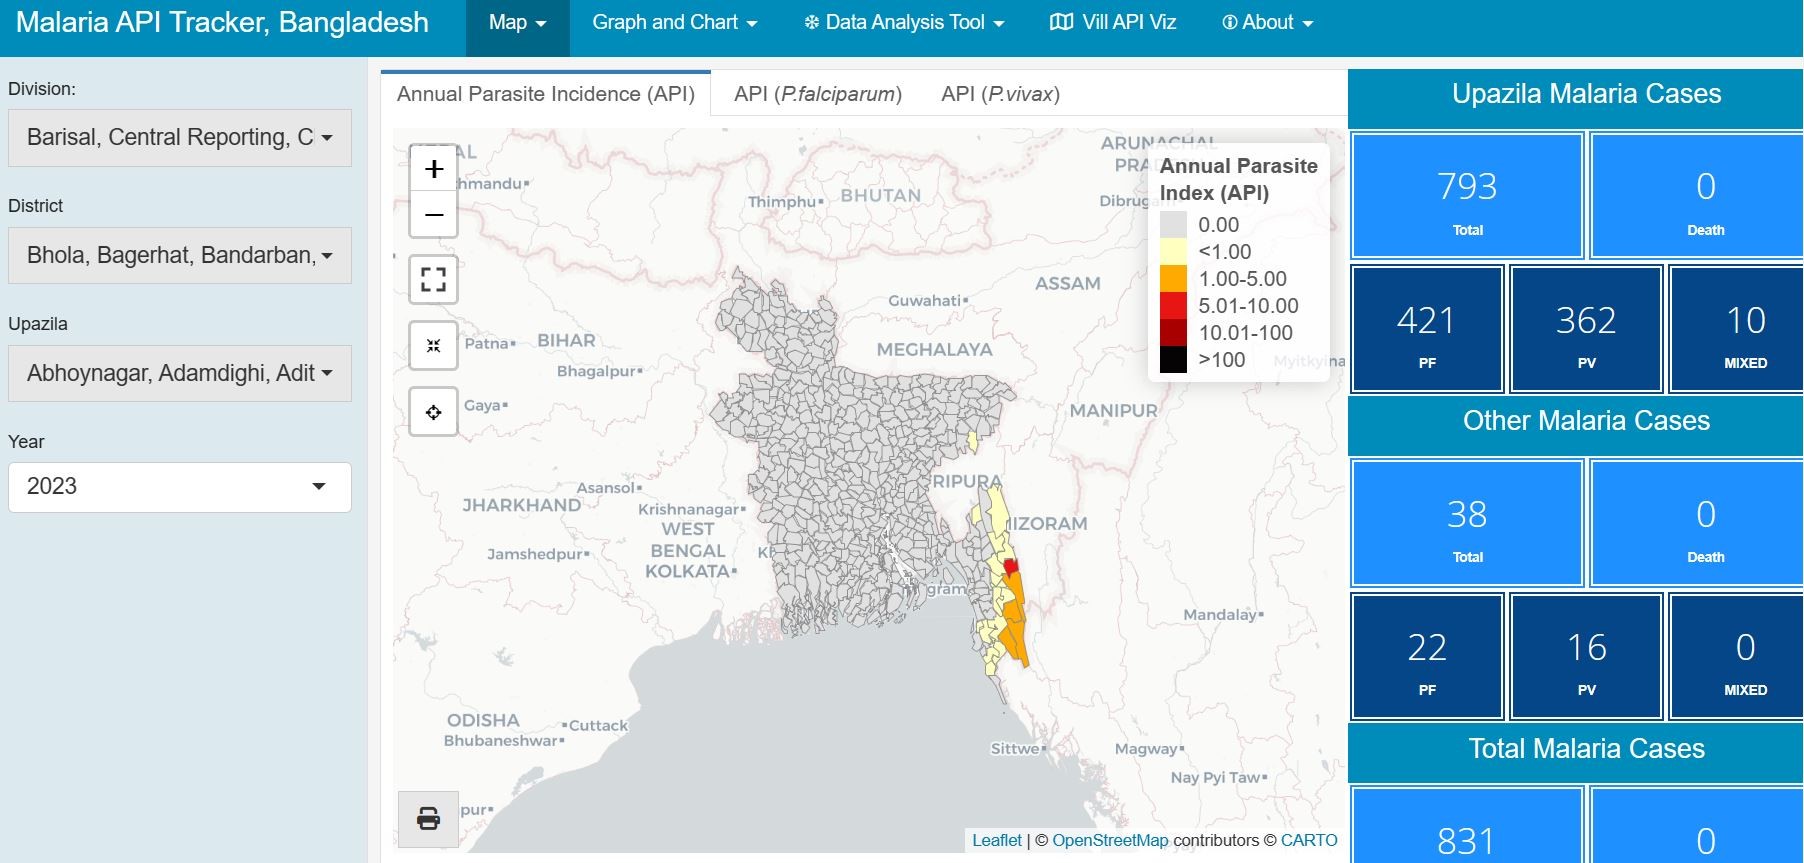Click the compress arrows map control
1804x863 pixels.
click(433, 346)
